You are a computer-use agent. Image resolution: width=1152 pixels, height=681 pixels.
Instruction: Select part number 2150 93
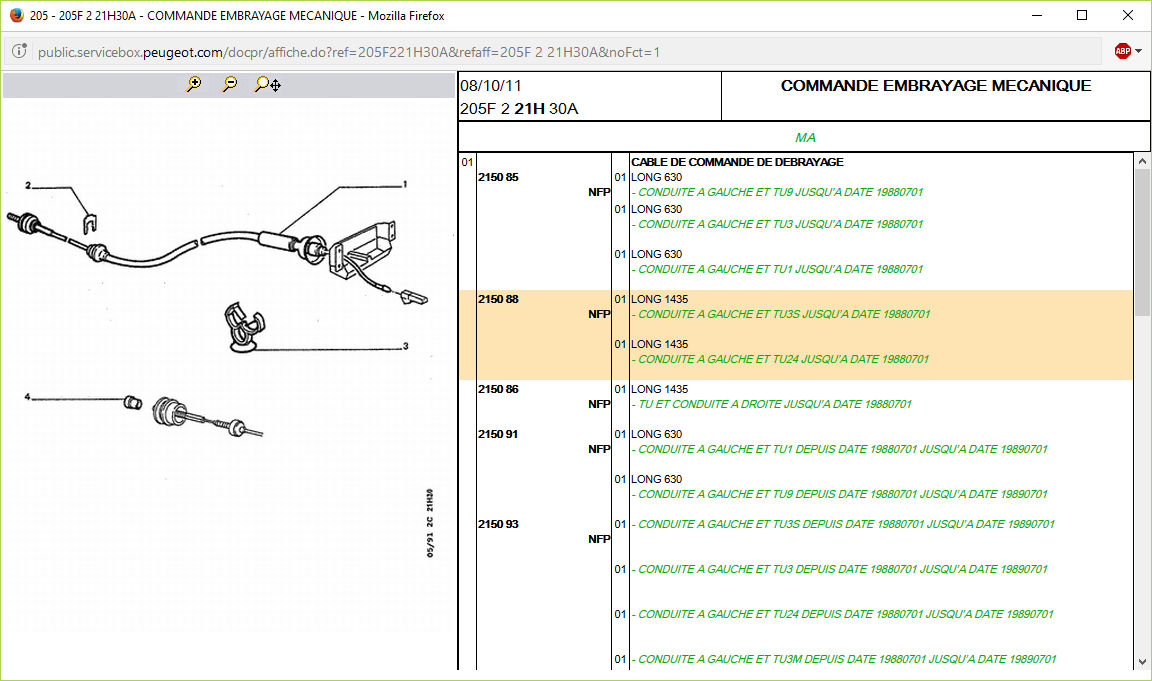(x=498, y=524)
